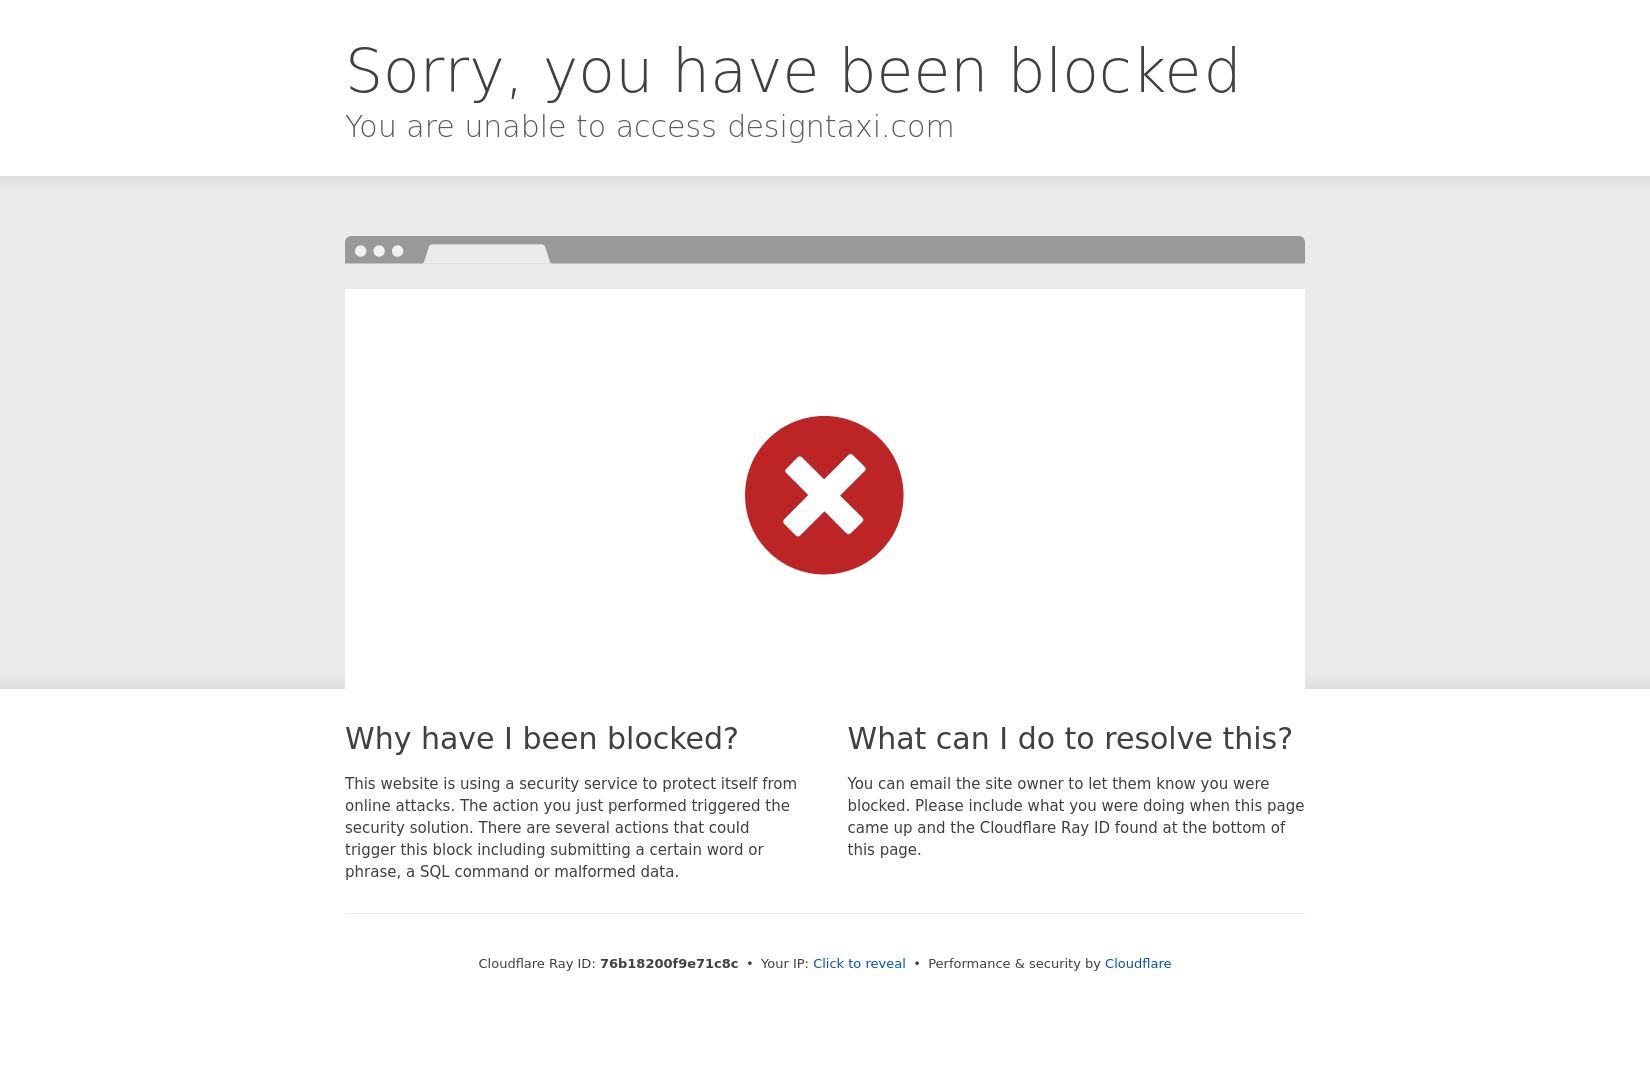The height and width of the screenshot is (1080, 1650).
Task: Click 'What can I do to resolve this?' heading
Action: point(1070,738)
